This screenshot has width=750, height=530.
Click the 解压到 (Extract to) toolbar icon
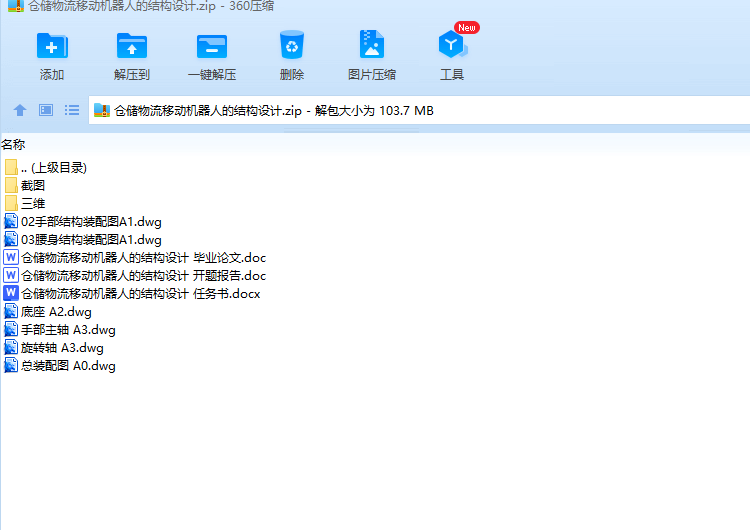tap(132, 46)
